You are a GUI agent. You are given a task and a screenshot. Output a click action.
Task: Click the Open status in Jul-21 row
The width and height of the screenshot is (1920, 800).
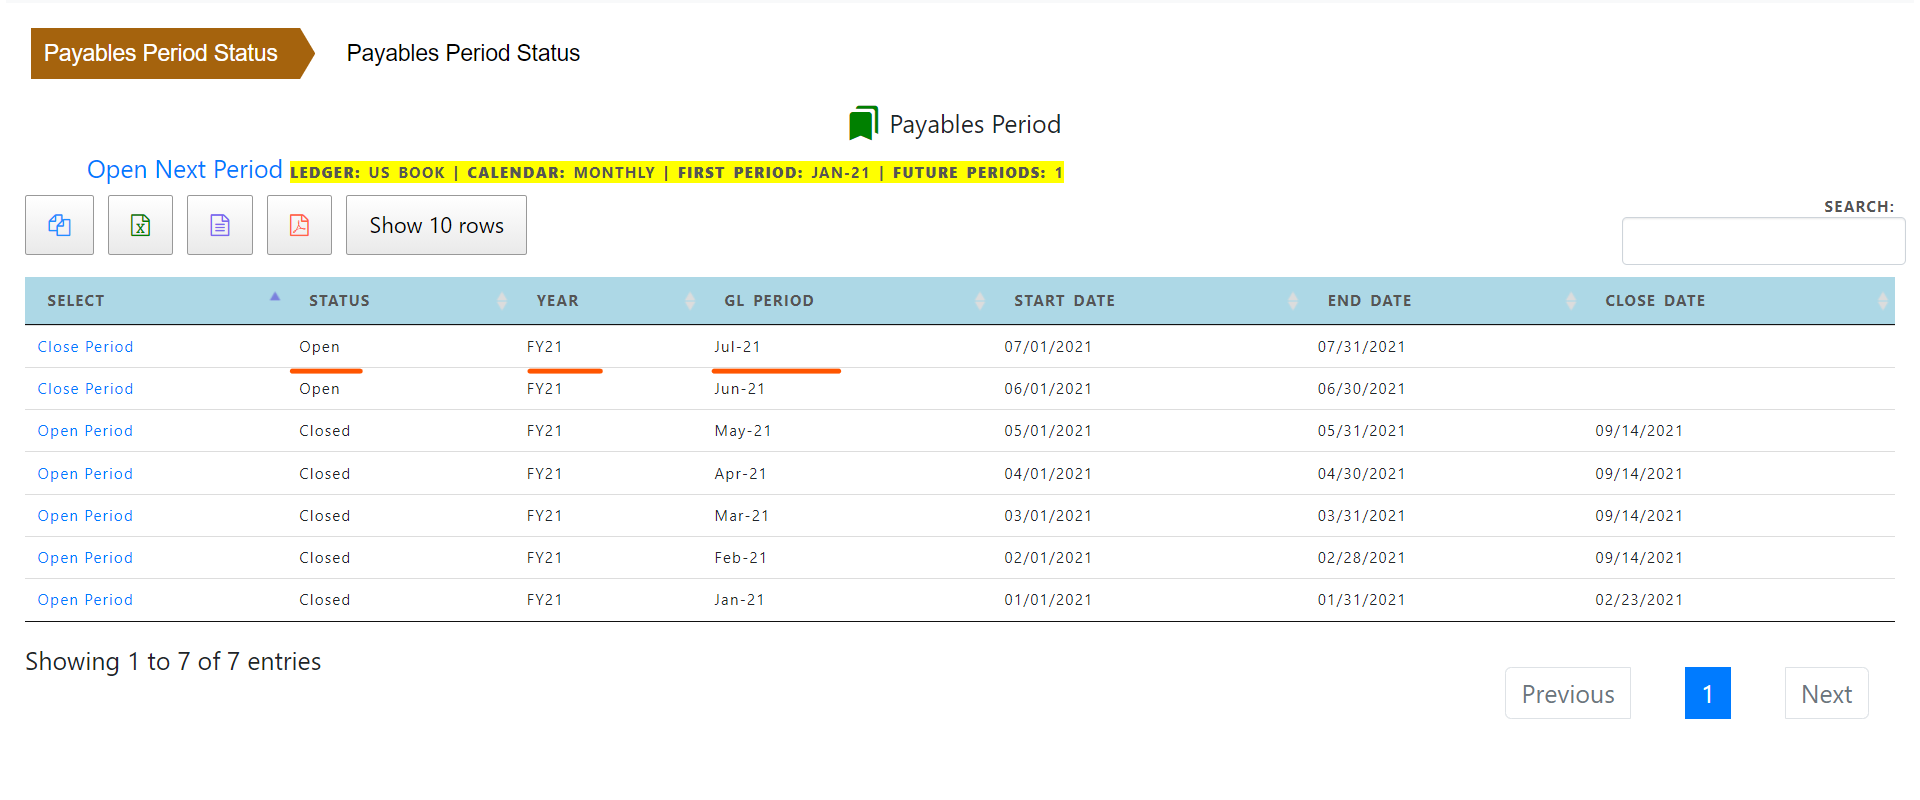pos(319,347)
